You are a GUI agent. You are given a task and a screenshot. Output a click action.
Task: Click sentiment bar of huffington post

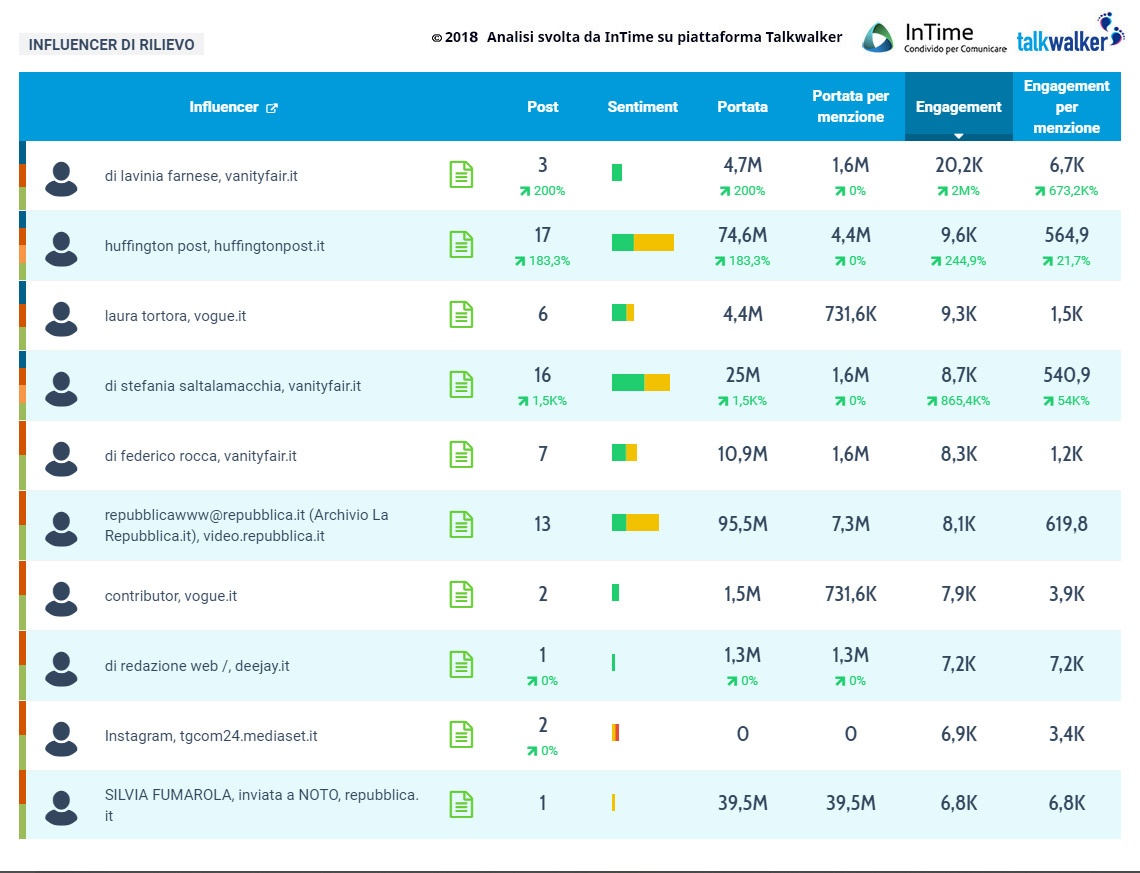click(x=643, y=242)
